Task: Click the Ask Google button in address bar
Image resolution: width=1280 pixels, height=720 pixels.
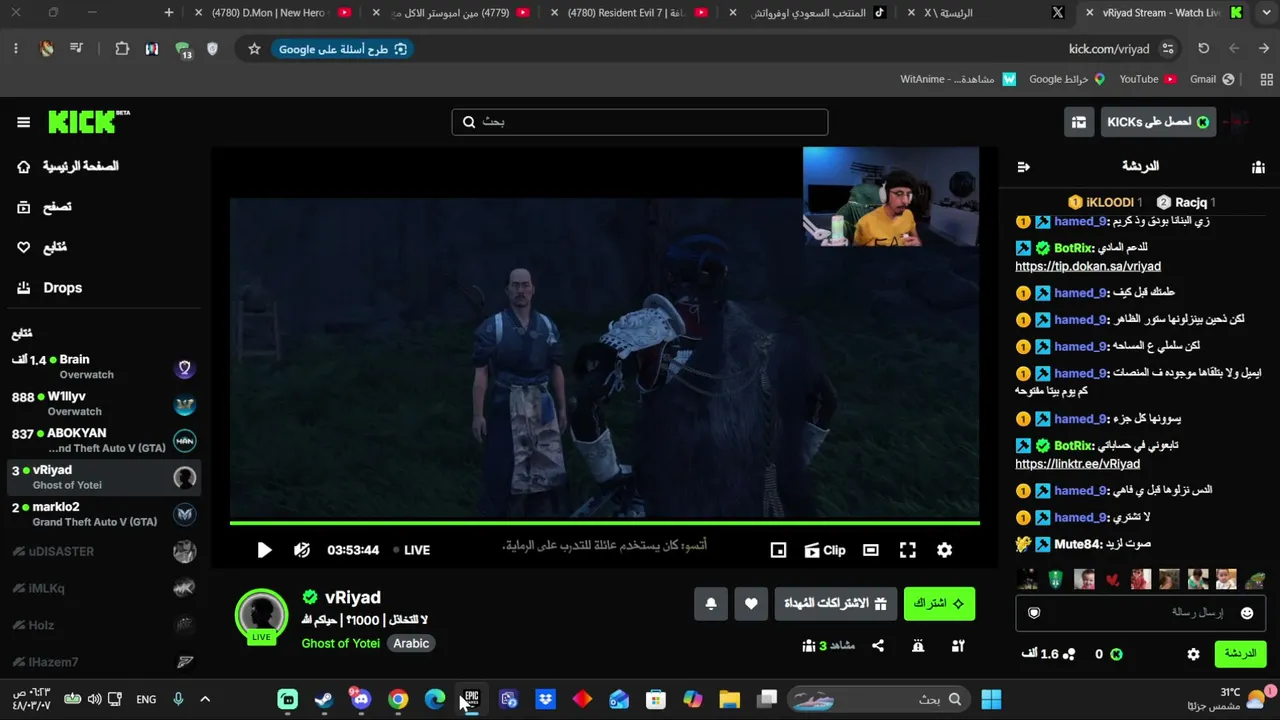Action: tap(343, 49)
